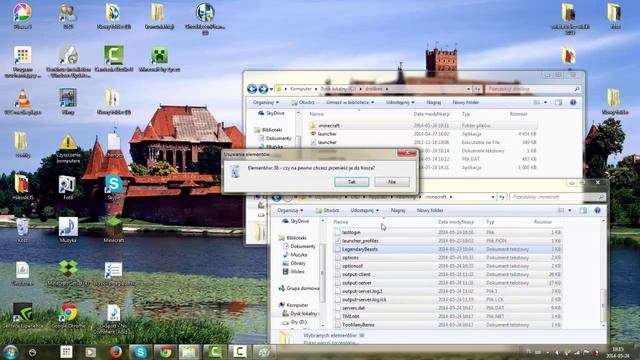Screen dimensions: 640x360
Task: Open help in .minecraft window
Action: (598, 211)
